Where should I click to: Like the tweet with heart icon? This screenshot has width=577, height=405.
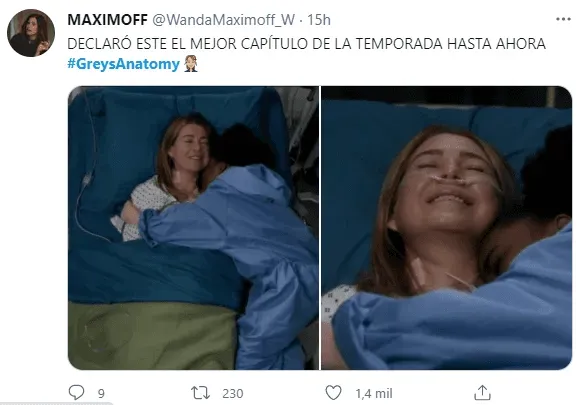tap(333, 392)
